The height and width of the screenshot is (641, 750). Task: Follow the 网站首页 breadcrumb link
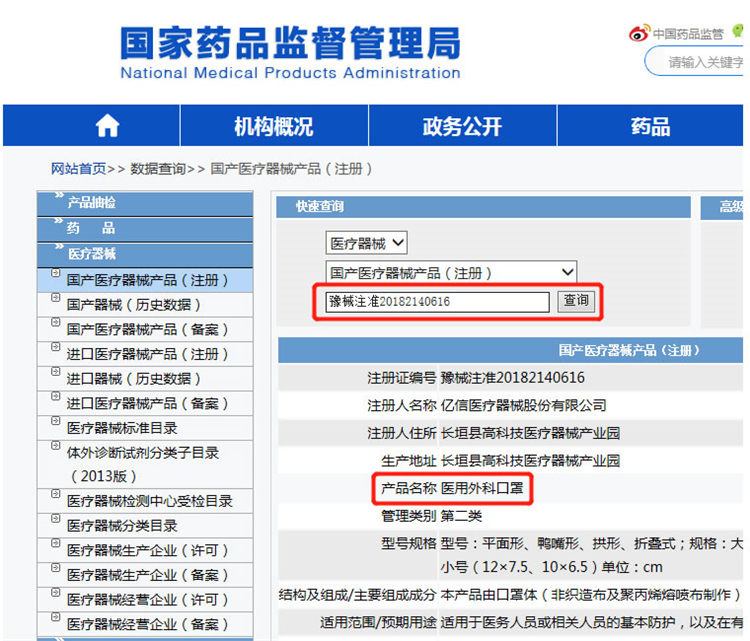pyautogui.click(x=79, y=169)
